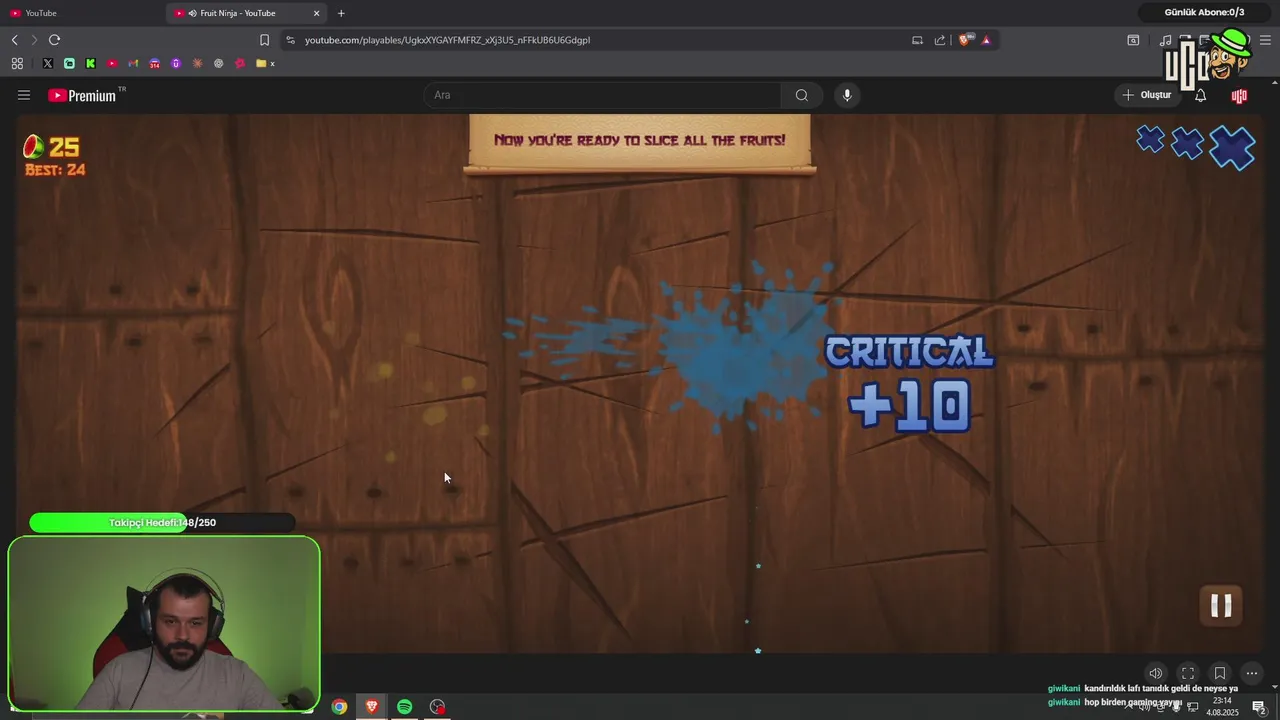The width and height of the screenshot is (1280, 720).
Task: Open the Brave taskbar icon
Action: tap(372, 707)
